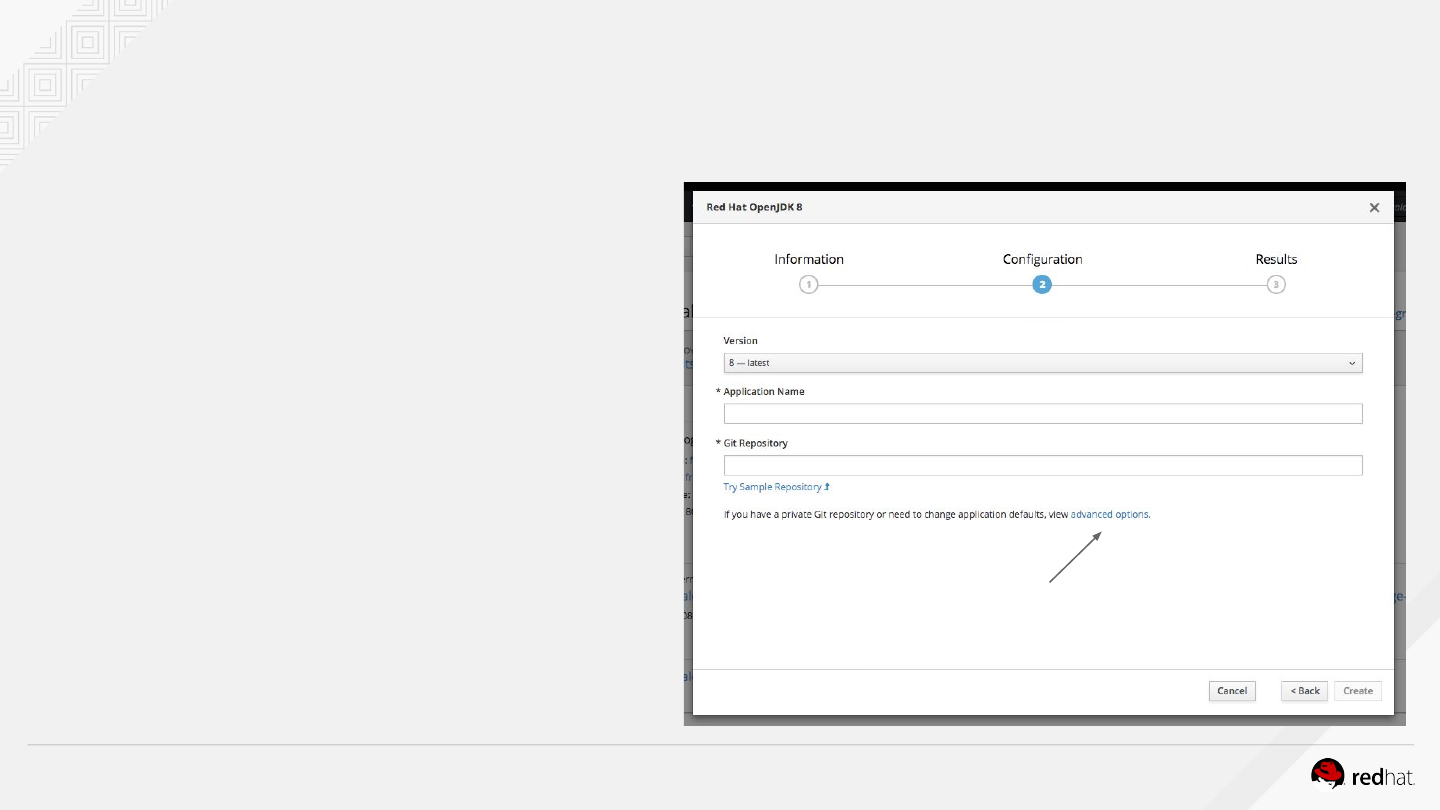The image size is (1440, 810).
Task: Click the Create button
Action: point(1358,691)
